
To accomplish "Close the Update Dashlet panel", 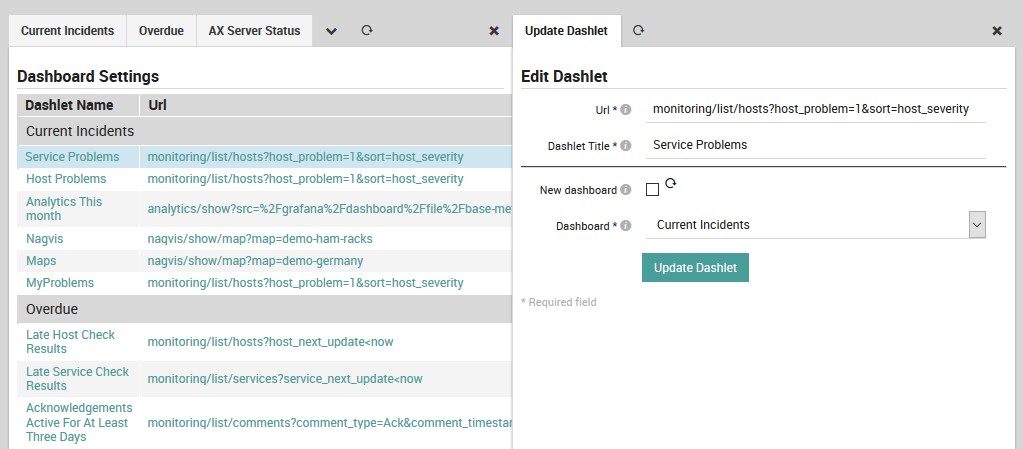I will coord(997,31).
